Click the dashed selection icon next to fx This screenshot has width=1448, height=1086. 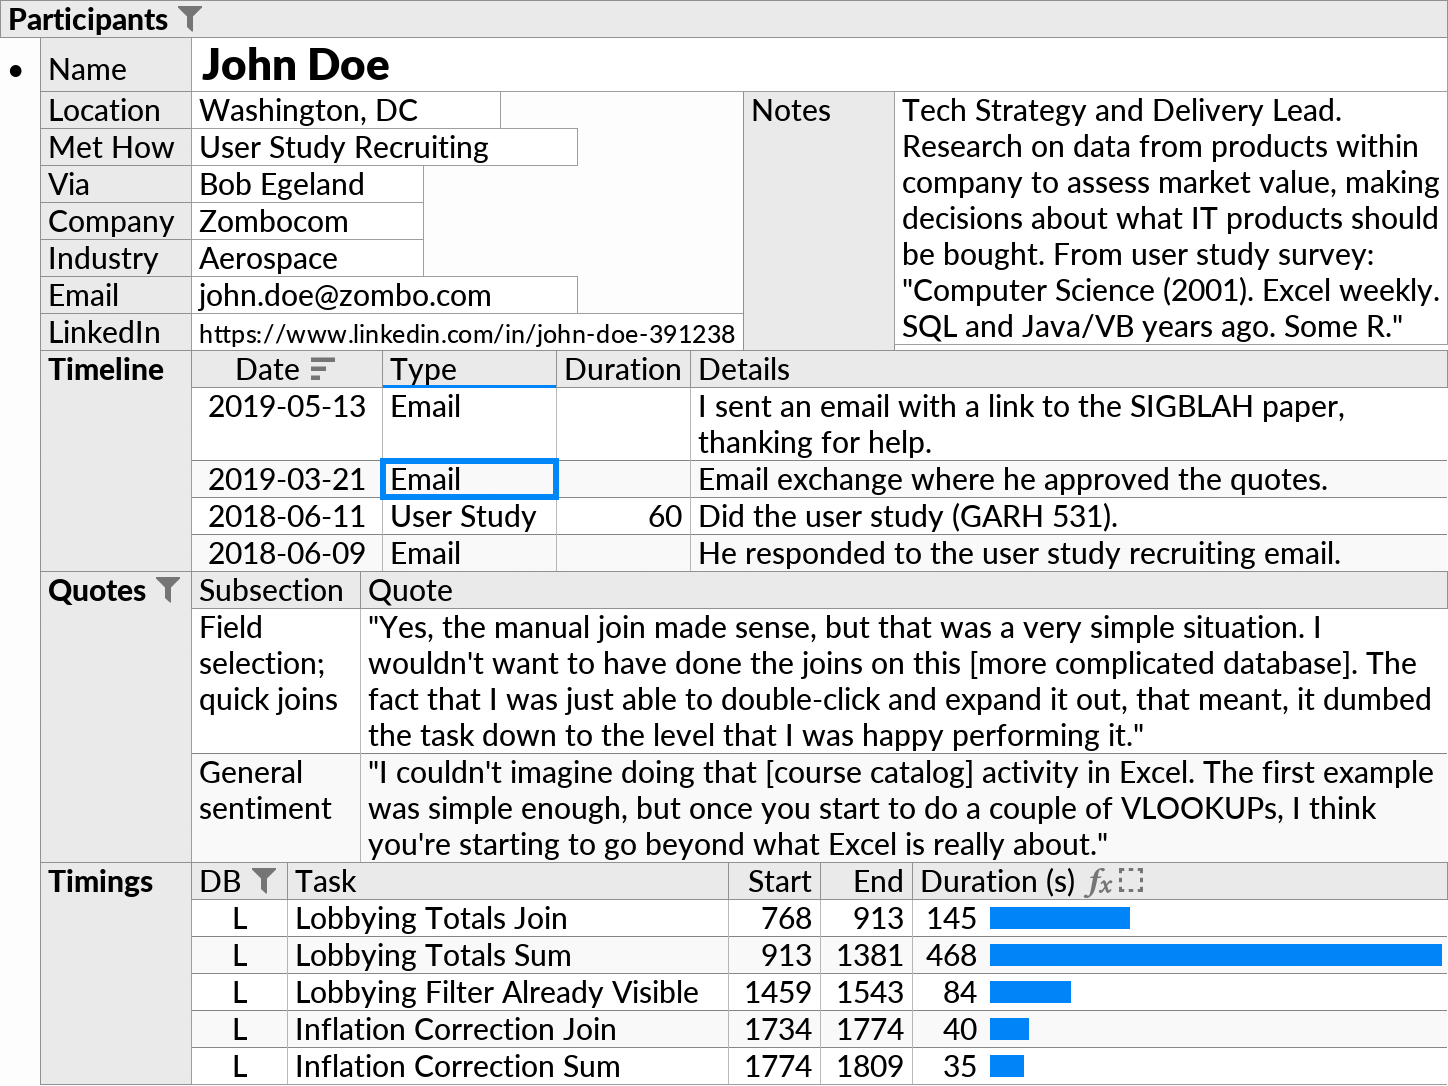pos(1132,881)
